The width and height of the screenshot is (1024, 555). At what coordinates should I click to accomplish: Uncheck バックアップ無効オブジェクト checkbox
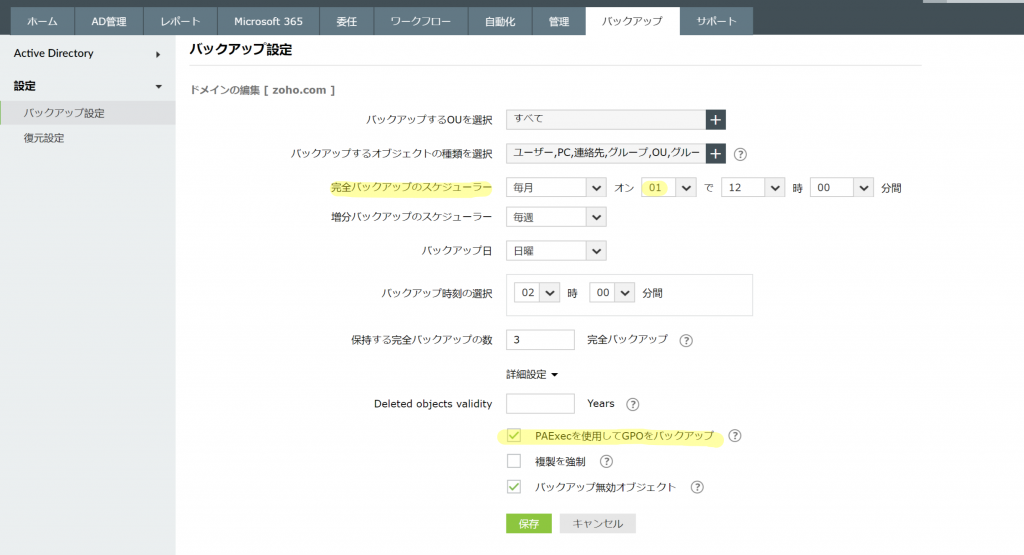(514, 487)
